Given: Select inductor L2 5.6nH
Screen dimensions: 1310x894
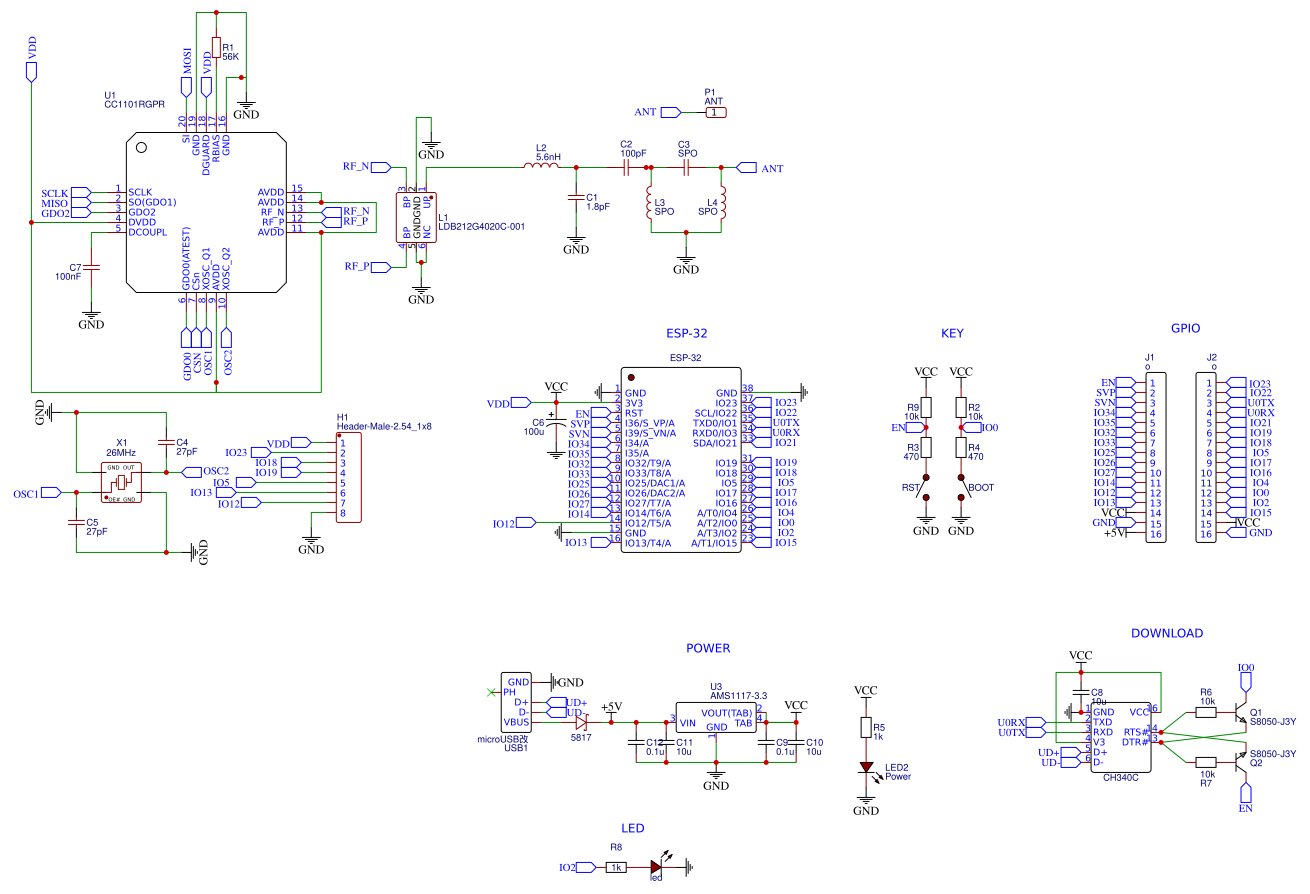Looking at the screenshot, I should [x=542, y=168].
